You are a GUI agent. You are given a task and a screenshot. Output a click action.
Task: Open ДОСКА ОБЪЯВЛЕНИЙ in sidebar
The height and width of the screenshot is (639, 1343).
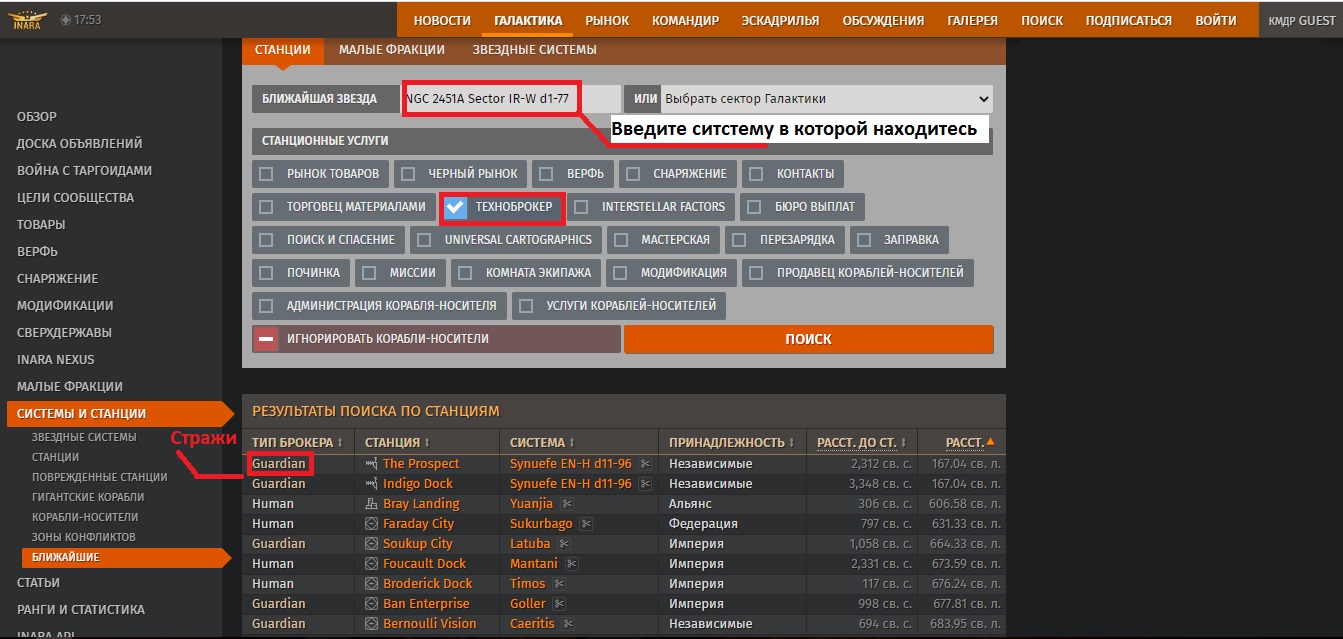click(80, 144)
